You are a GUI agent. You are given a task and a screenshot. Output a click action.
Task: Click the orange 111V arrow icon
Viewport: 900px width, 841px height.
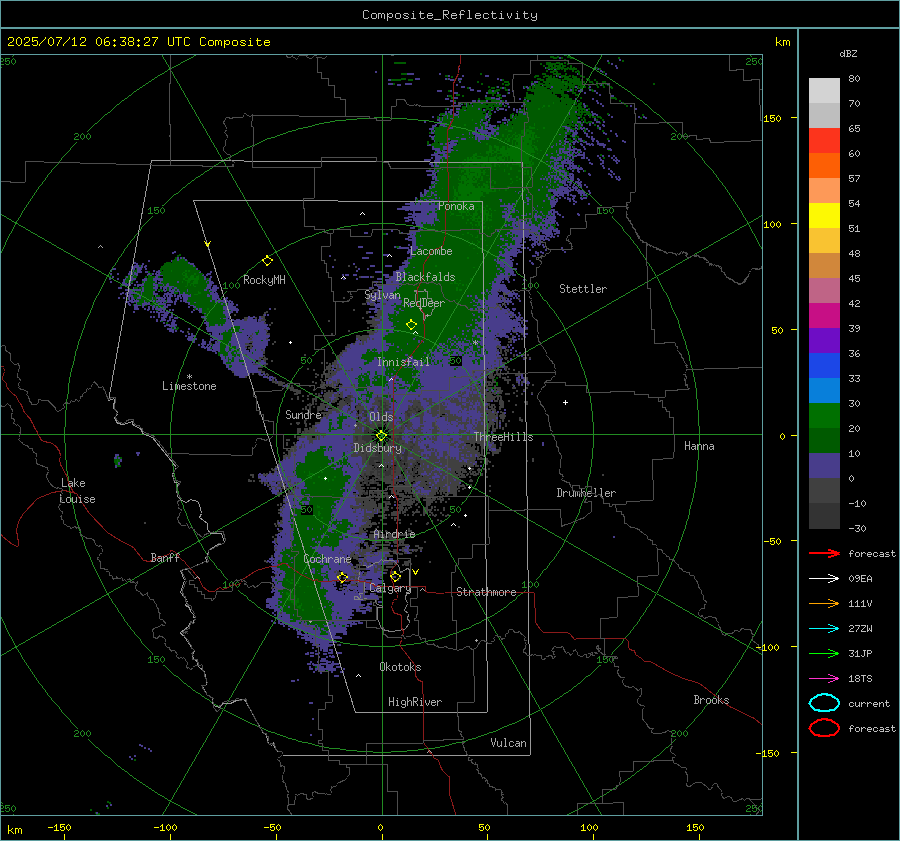tap(824, 603)
